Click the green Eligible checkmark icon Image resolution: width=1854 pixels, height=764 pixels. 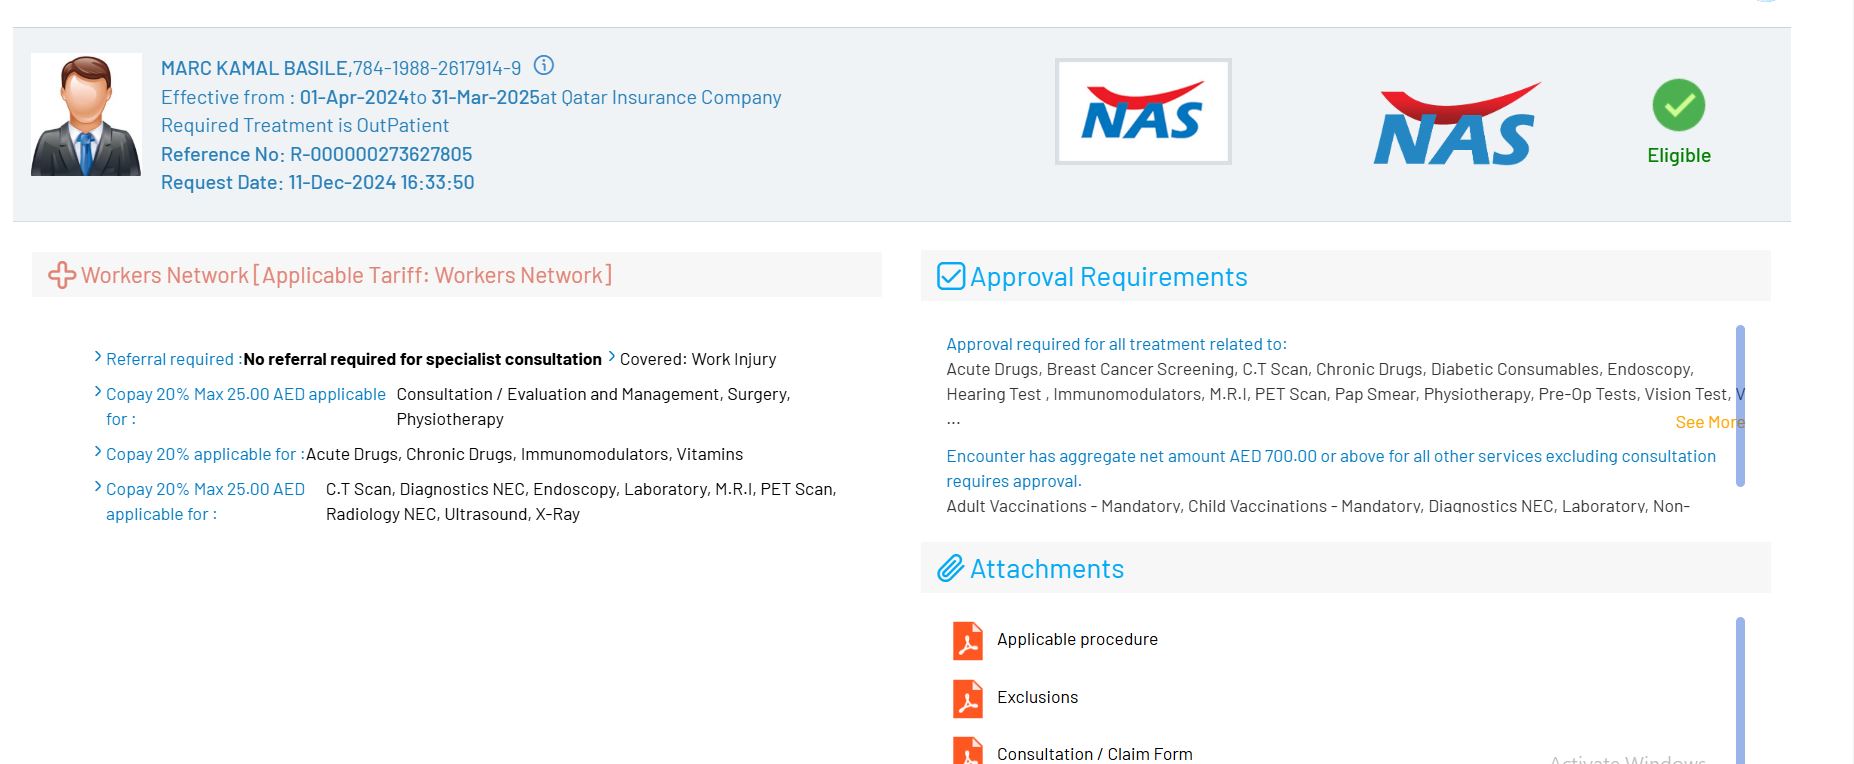1678,105
